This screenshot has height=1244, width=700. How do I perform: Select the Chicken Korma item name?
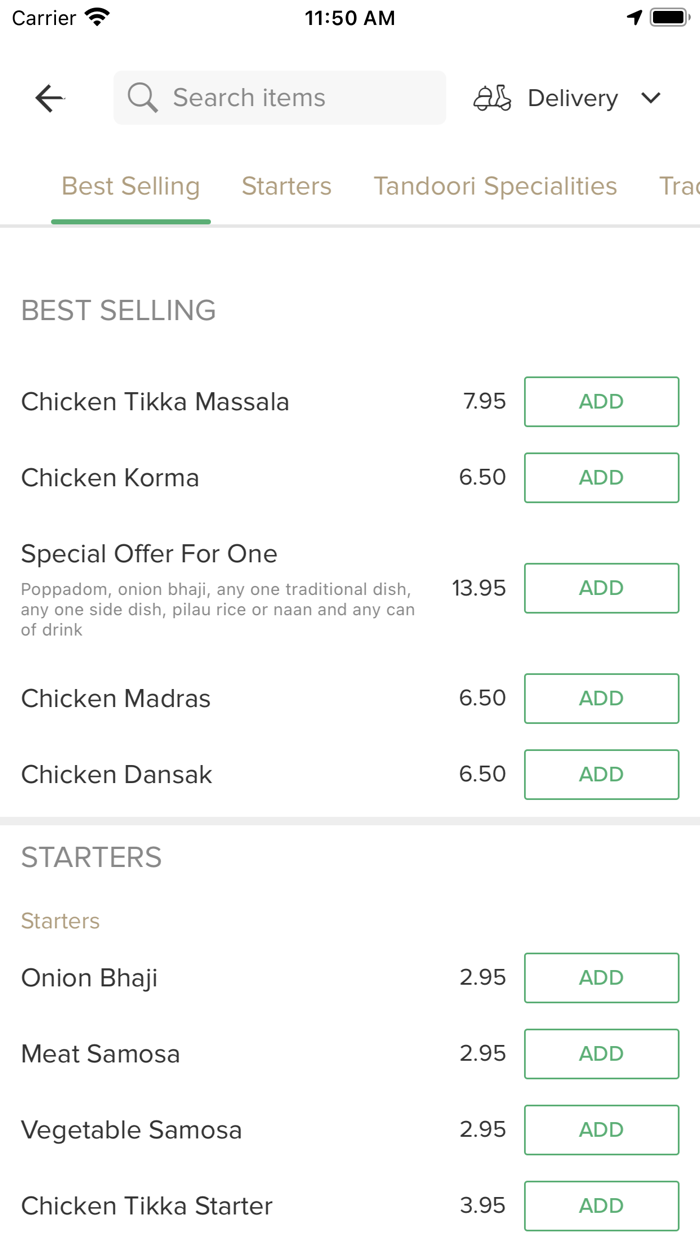(109, 477)
